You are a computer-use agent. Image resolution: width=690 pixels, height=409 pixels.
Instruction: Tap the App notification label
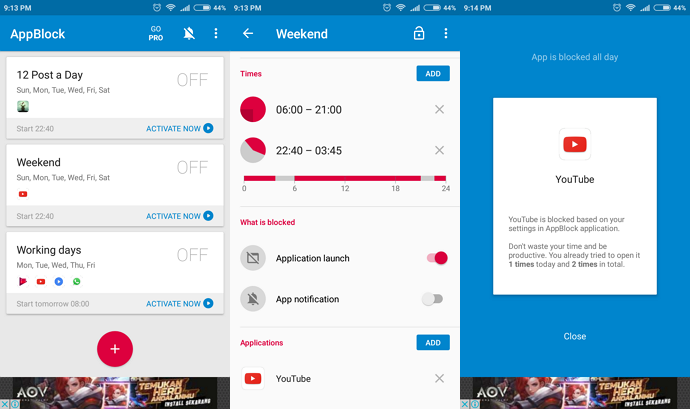(x=307, y=299)
